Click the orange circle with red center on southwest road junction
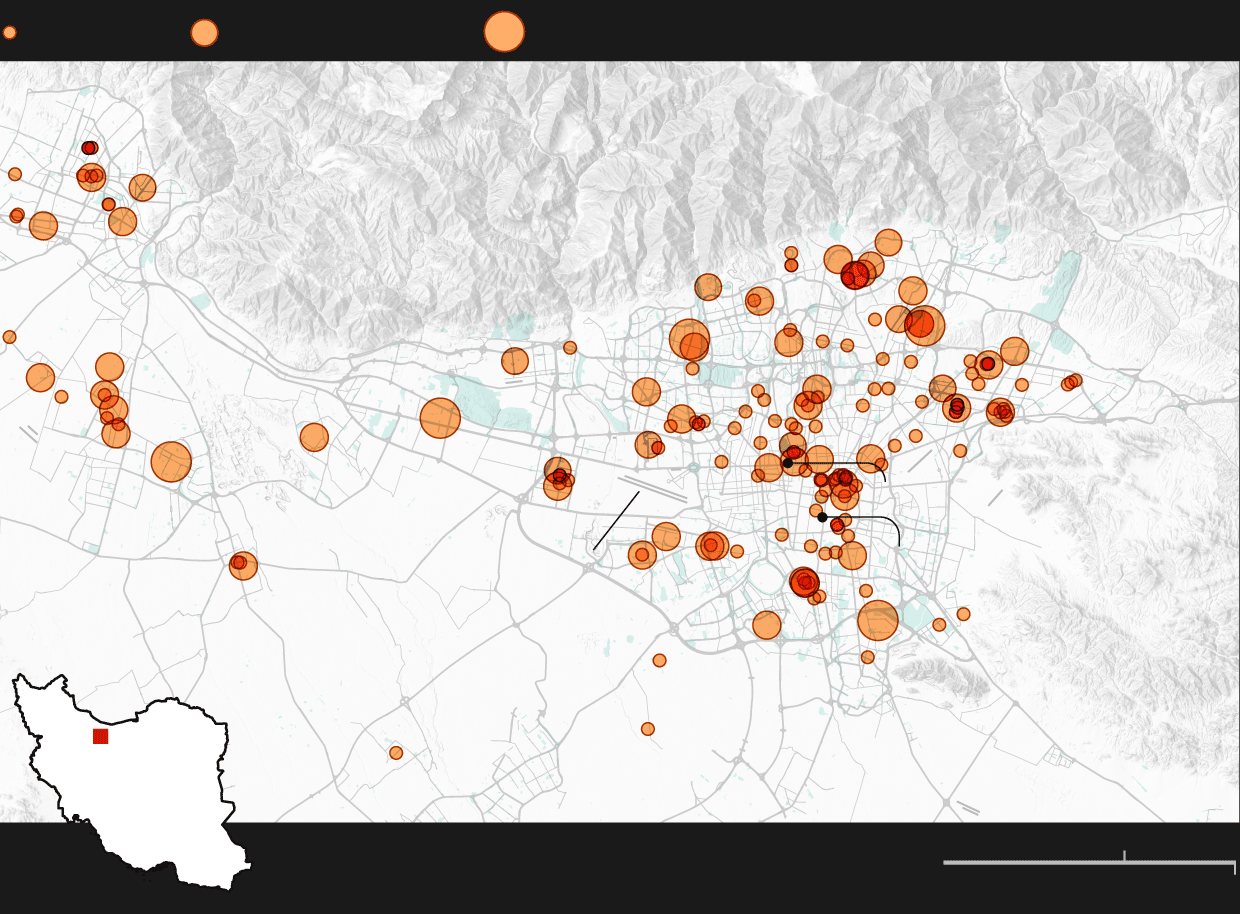The height and width of the screenshot is (914, 1240). point(242,565)
